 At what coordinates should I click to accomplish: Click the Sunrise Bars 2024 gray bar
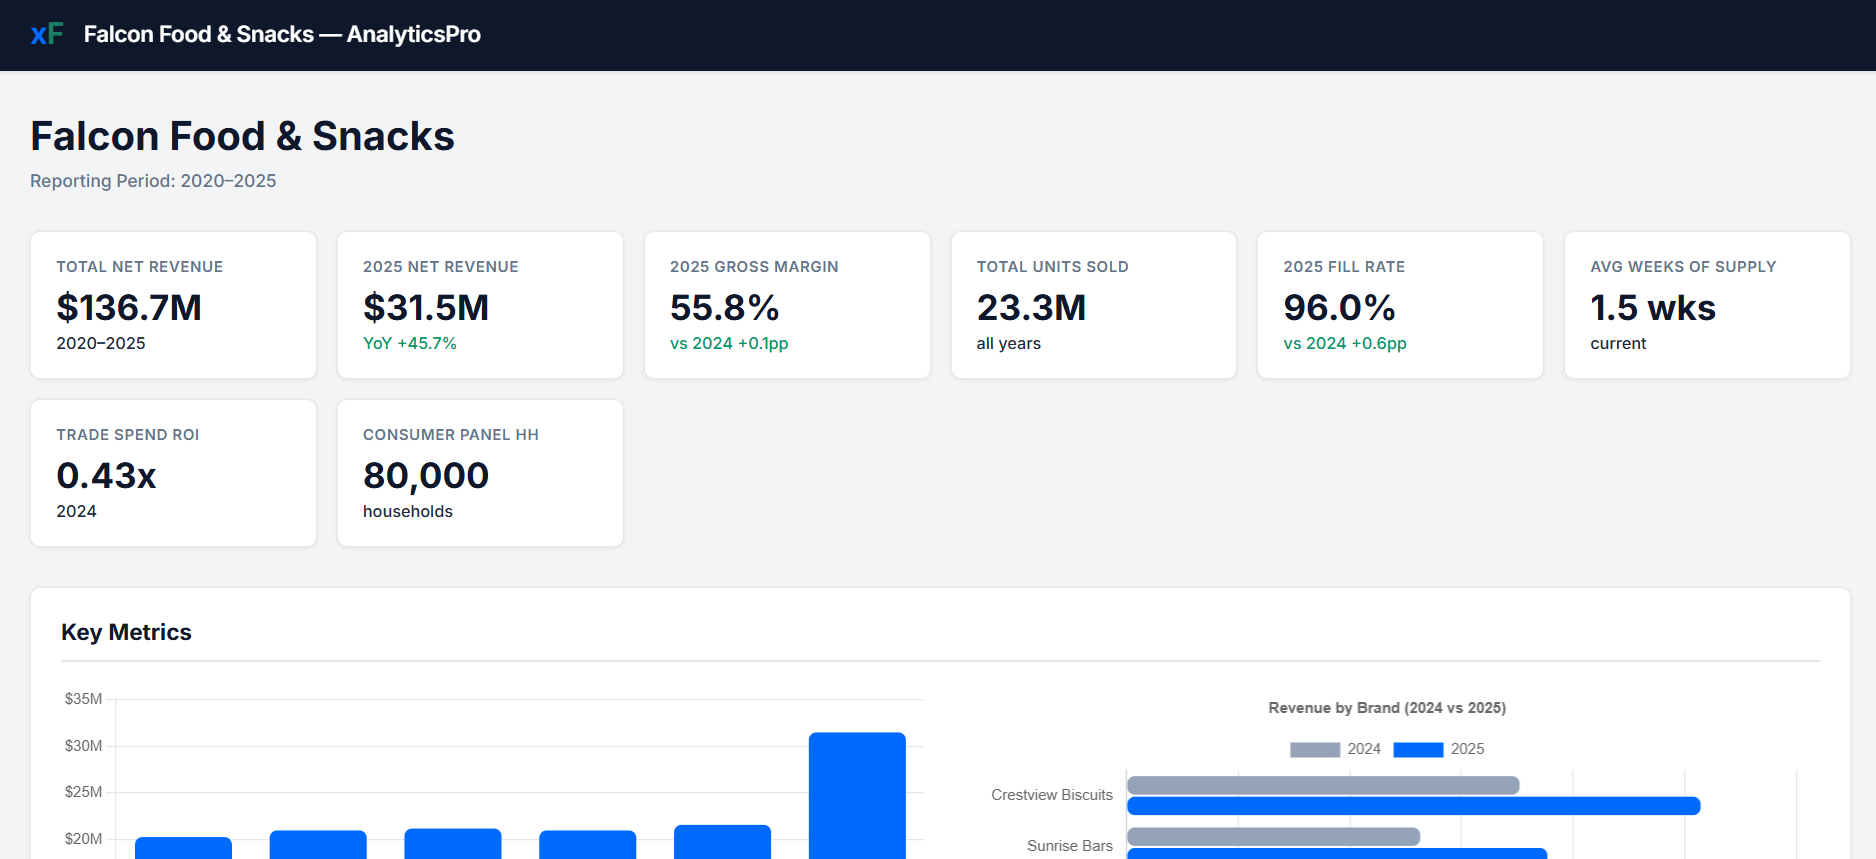click(x=1273, y=836)
